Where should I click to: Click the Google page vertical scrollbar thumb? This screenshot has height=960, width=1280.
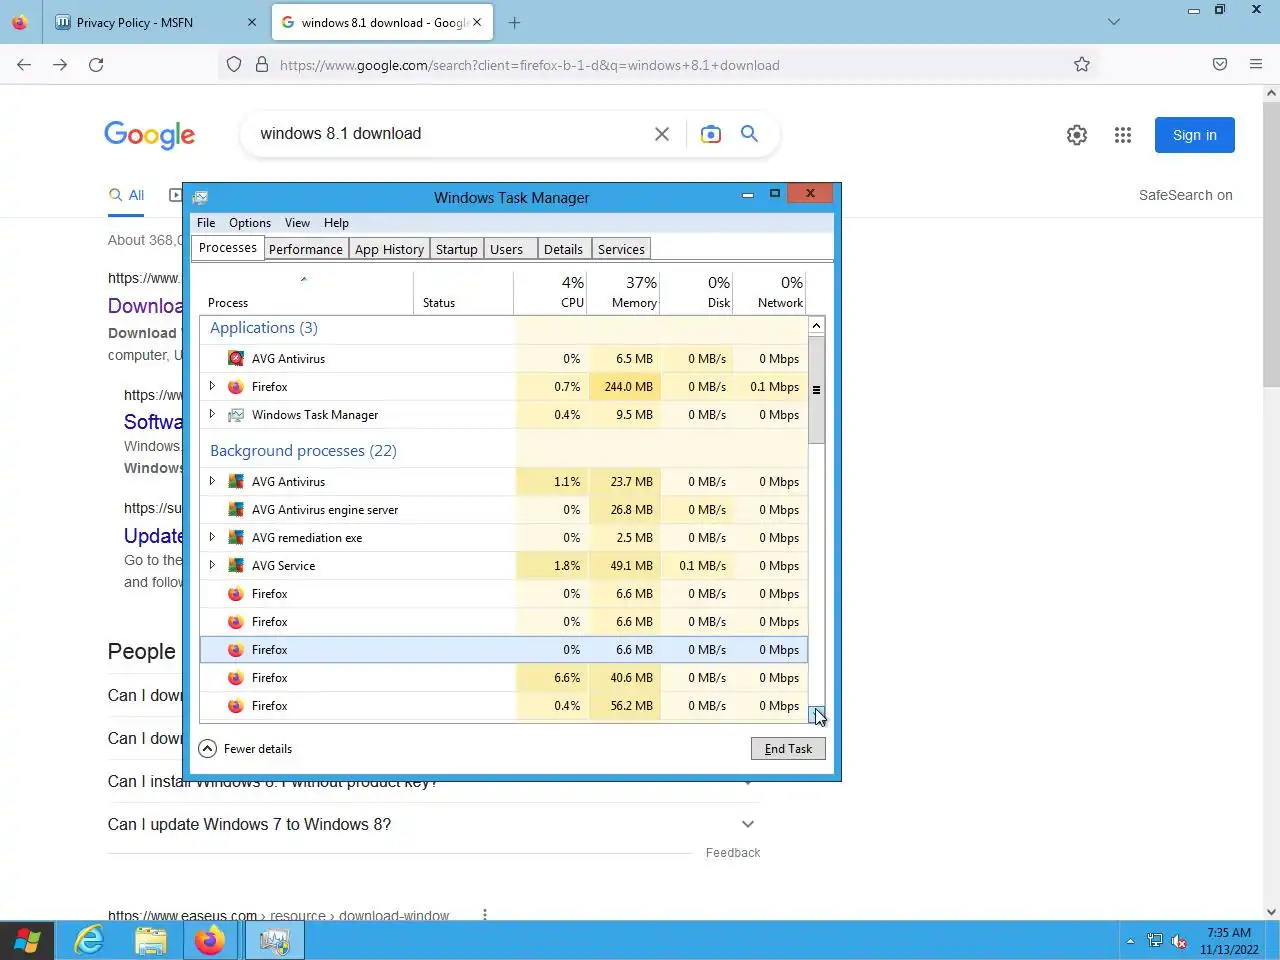point(1271,243)
